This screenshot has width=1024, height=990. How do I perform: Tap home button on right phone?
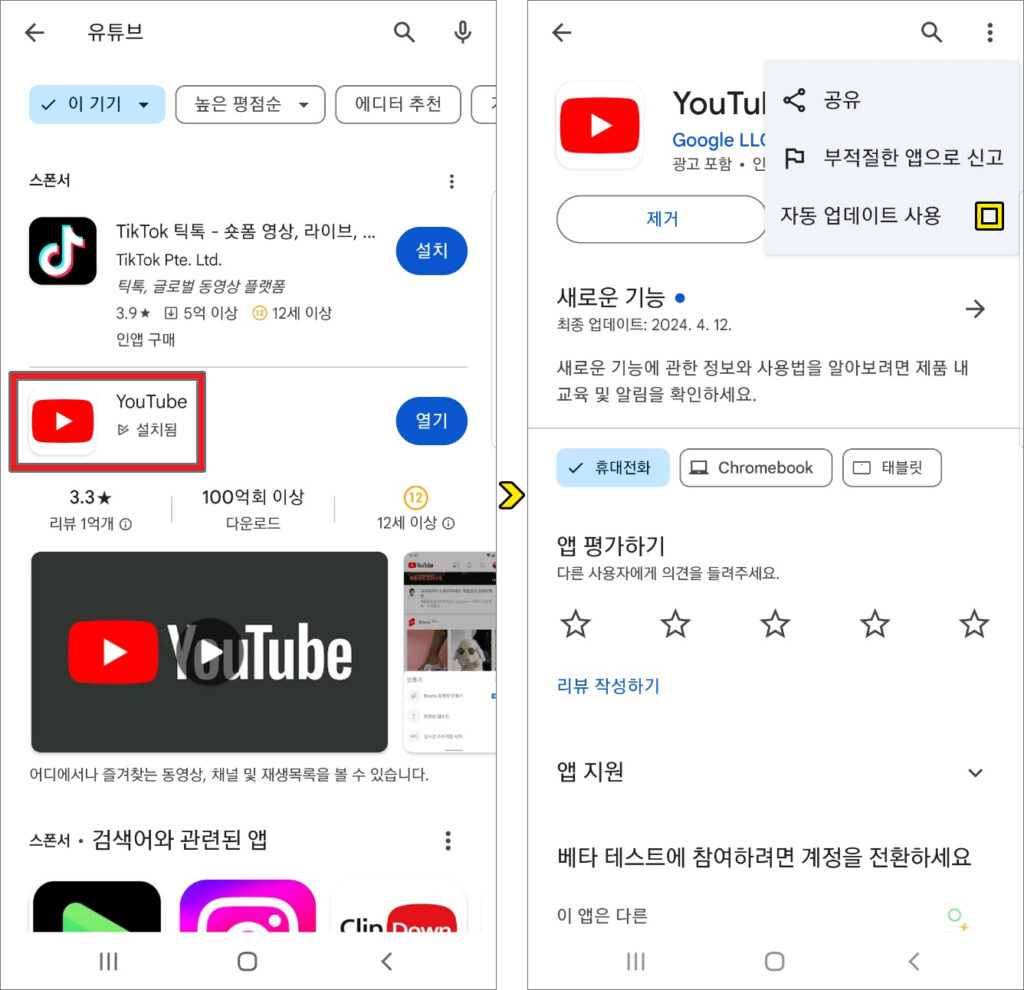775,961
